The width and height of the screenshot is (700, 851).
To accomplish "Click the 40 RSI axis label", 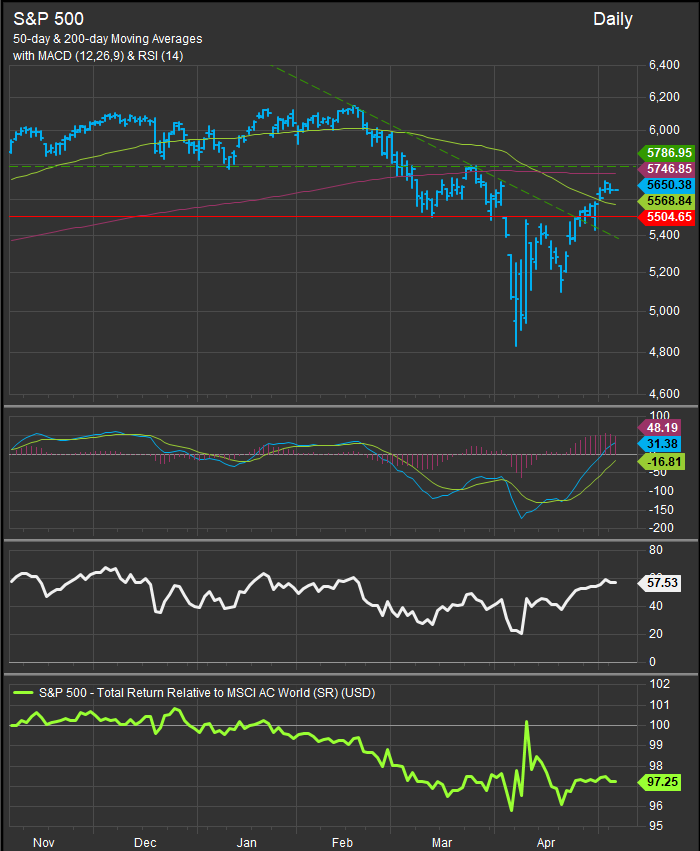I will click(x=656, y=606).
